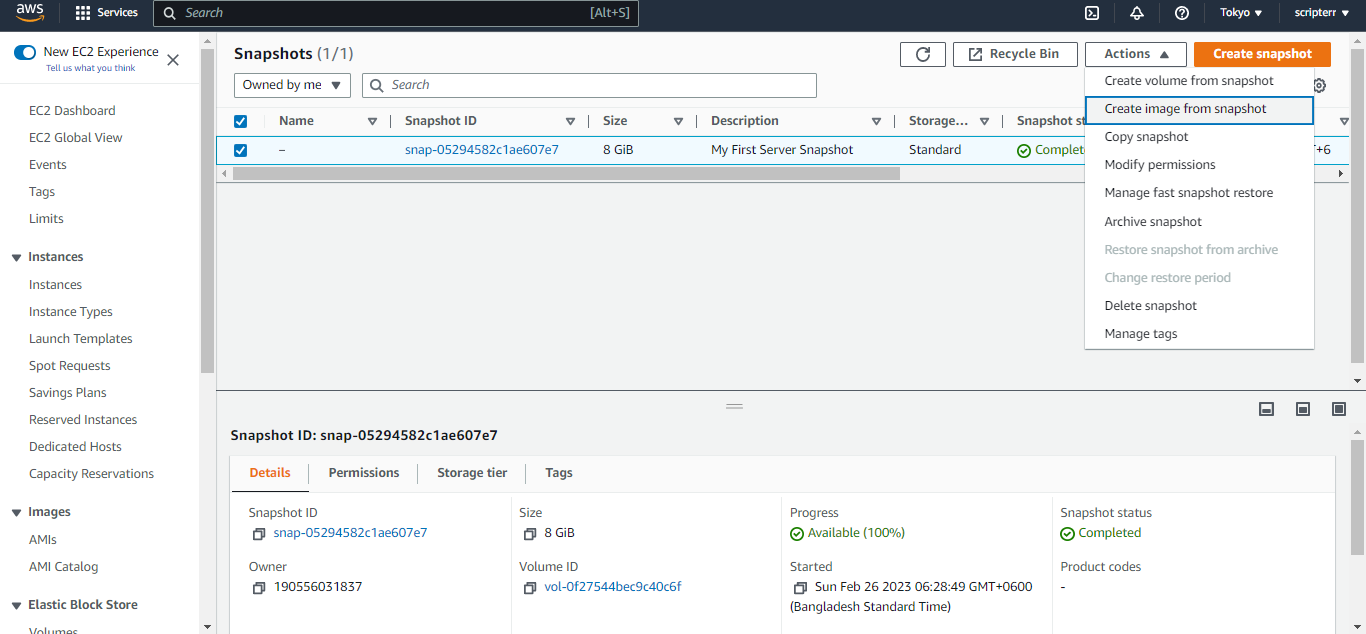Click the top console search field
Viewport: 1366px width, 634px height.
pos(395,13)
